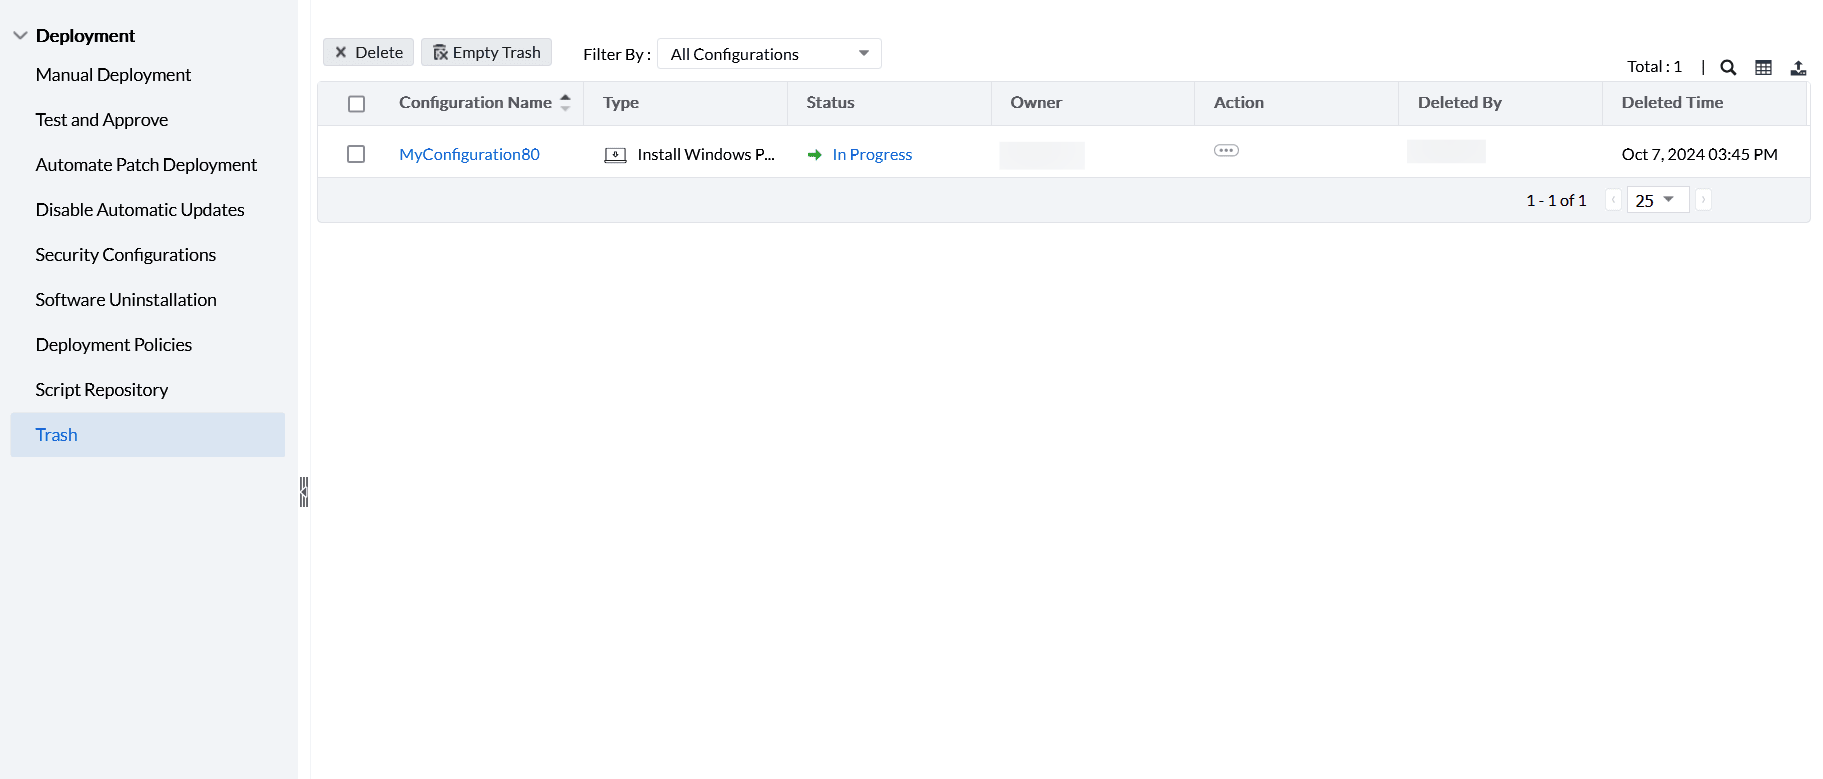1823x779 pixels.
Task: Open the column chooser table icon
Action: [1763, 68]
